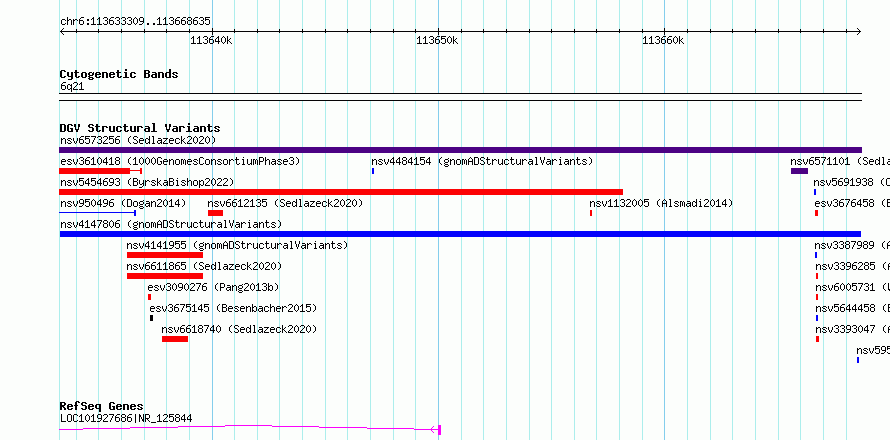This screenshot has width=890, height=440.
Task: Click the long red nsv5454693 variant bar
Action: click(x=341, y=192)
